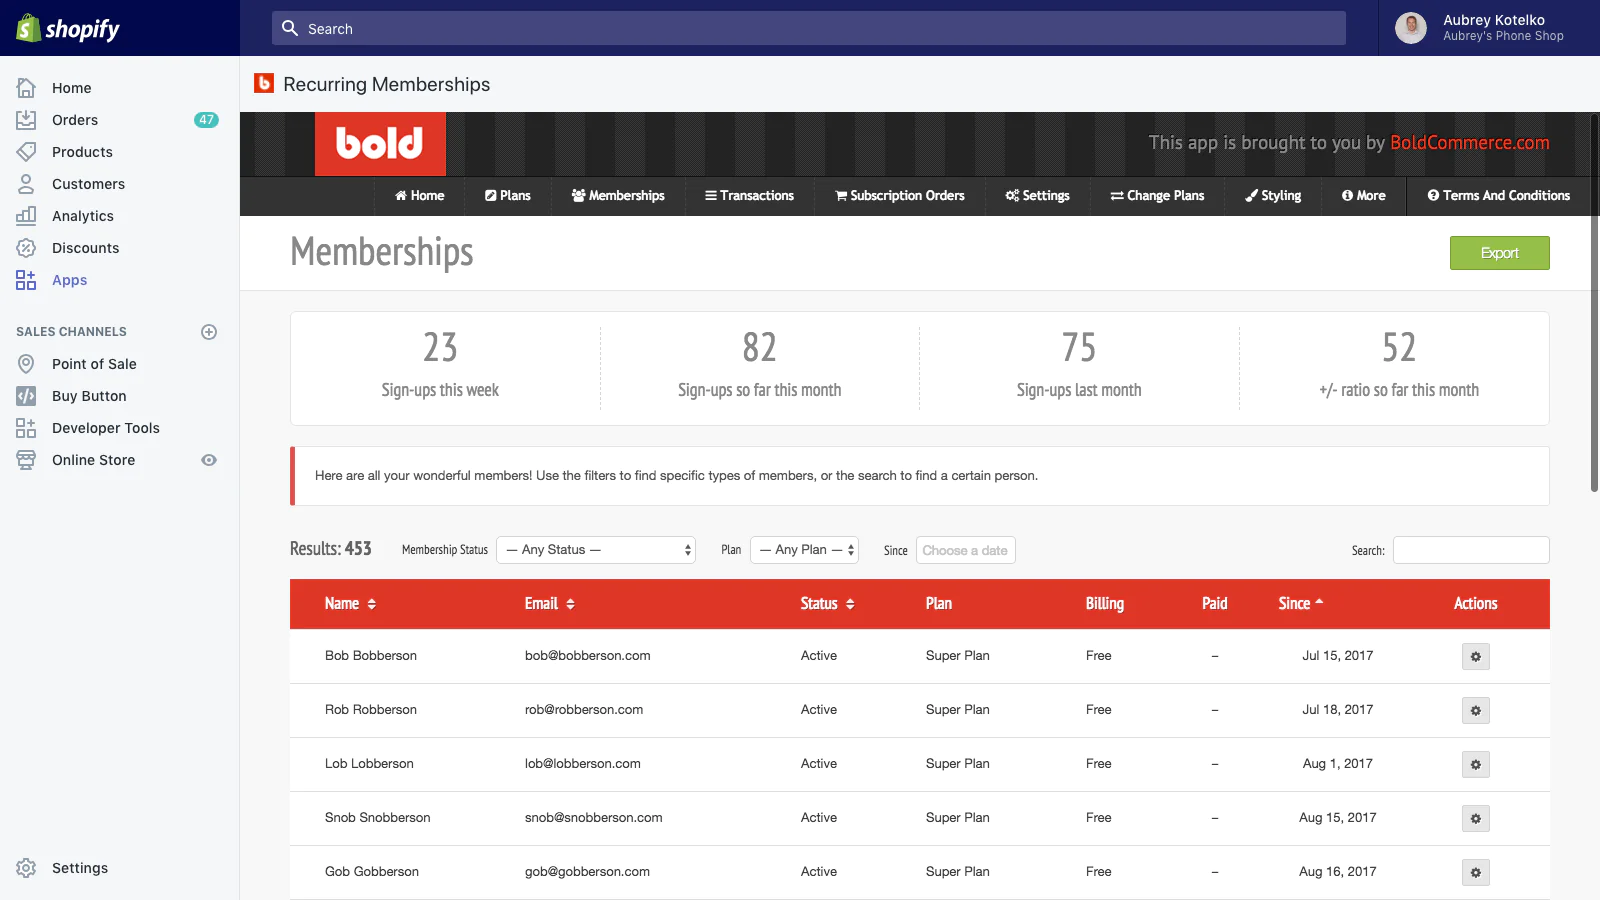The image size is (1600, 900).
Task: Toggle sort order on Since column
Action: point(1300,604)
